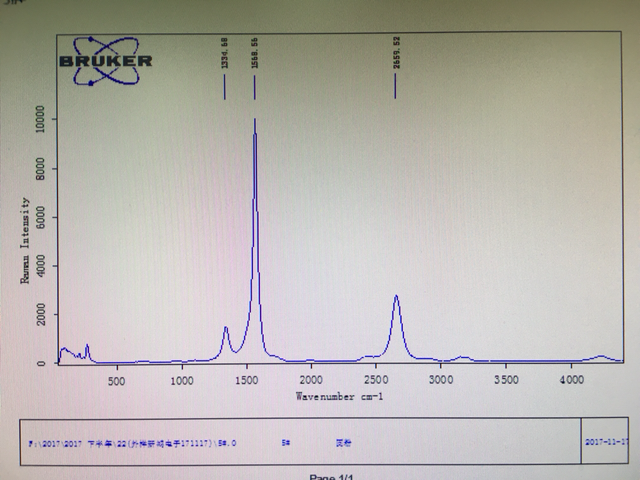This screenshot has width=640, height=480.
Task: Click the Raman Intensity axis title
Action: 25,240
